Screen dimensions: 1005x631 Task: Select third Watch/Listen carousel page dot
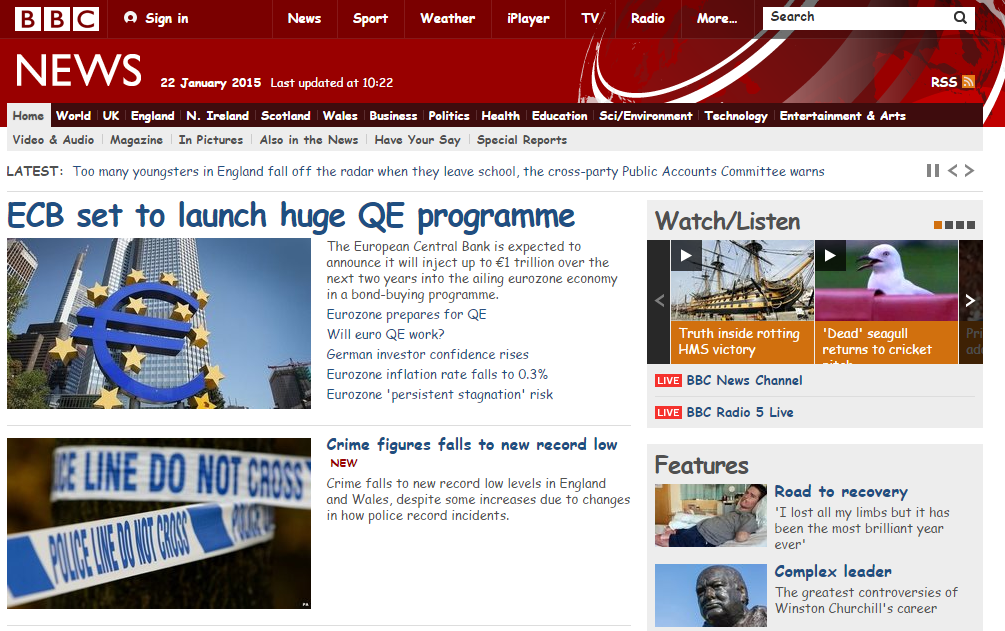point(959,225)
